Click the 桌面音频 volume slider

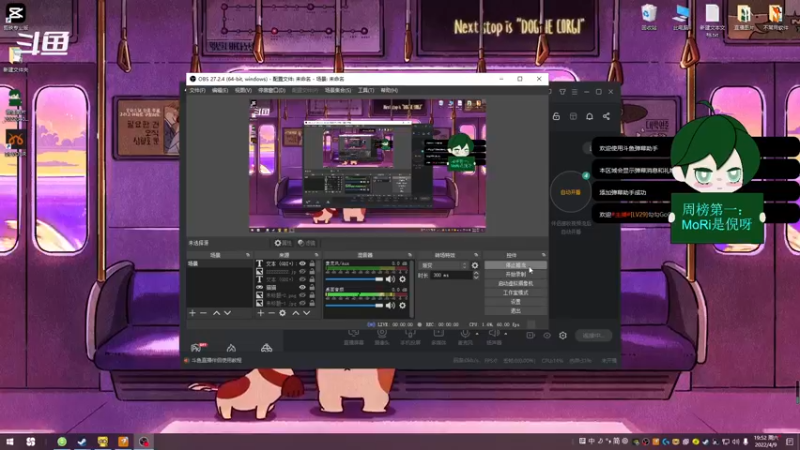tap(354, 305)
